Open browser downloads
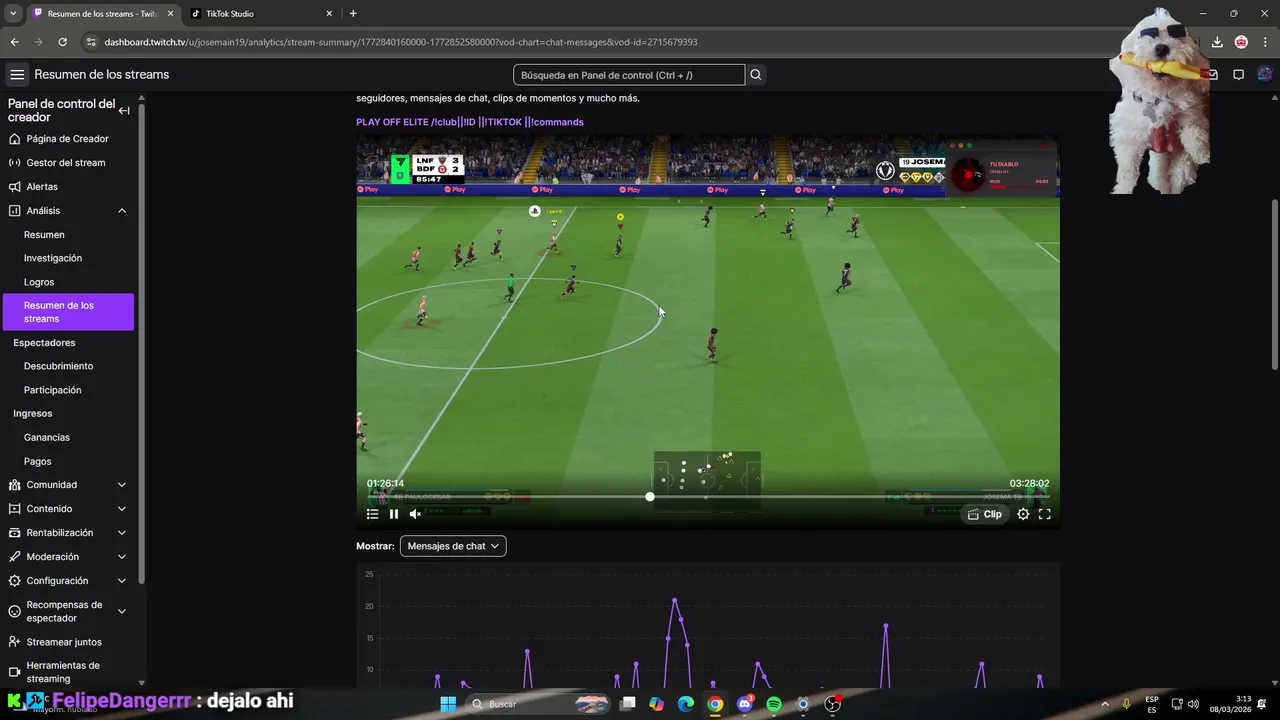The width and height of the screenshot is (1280, 720). click(x=1217, y=42)
